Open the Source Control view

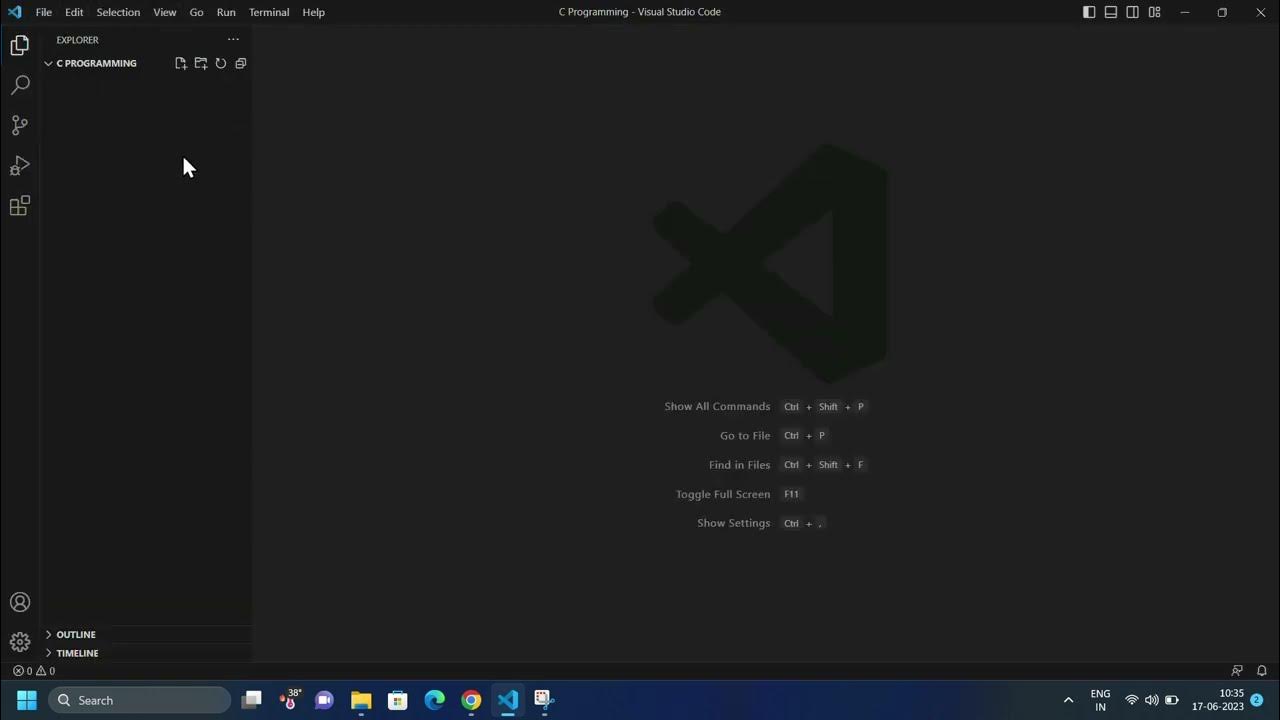(x=20, y=125)
